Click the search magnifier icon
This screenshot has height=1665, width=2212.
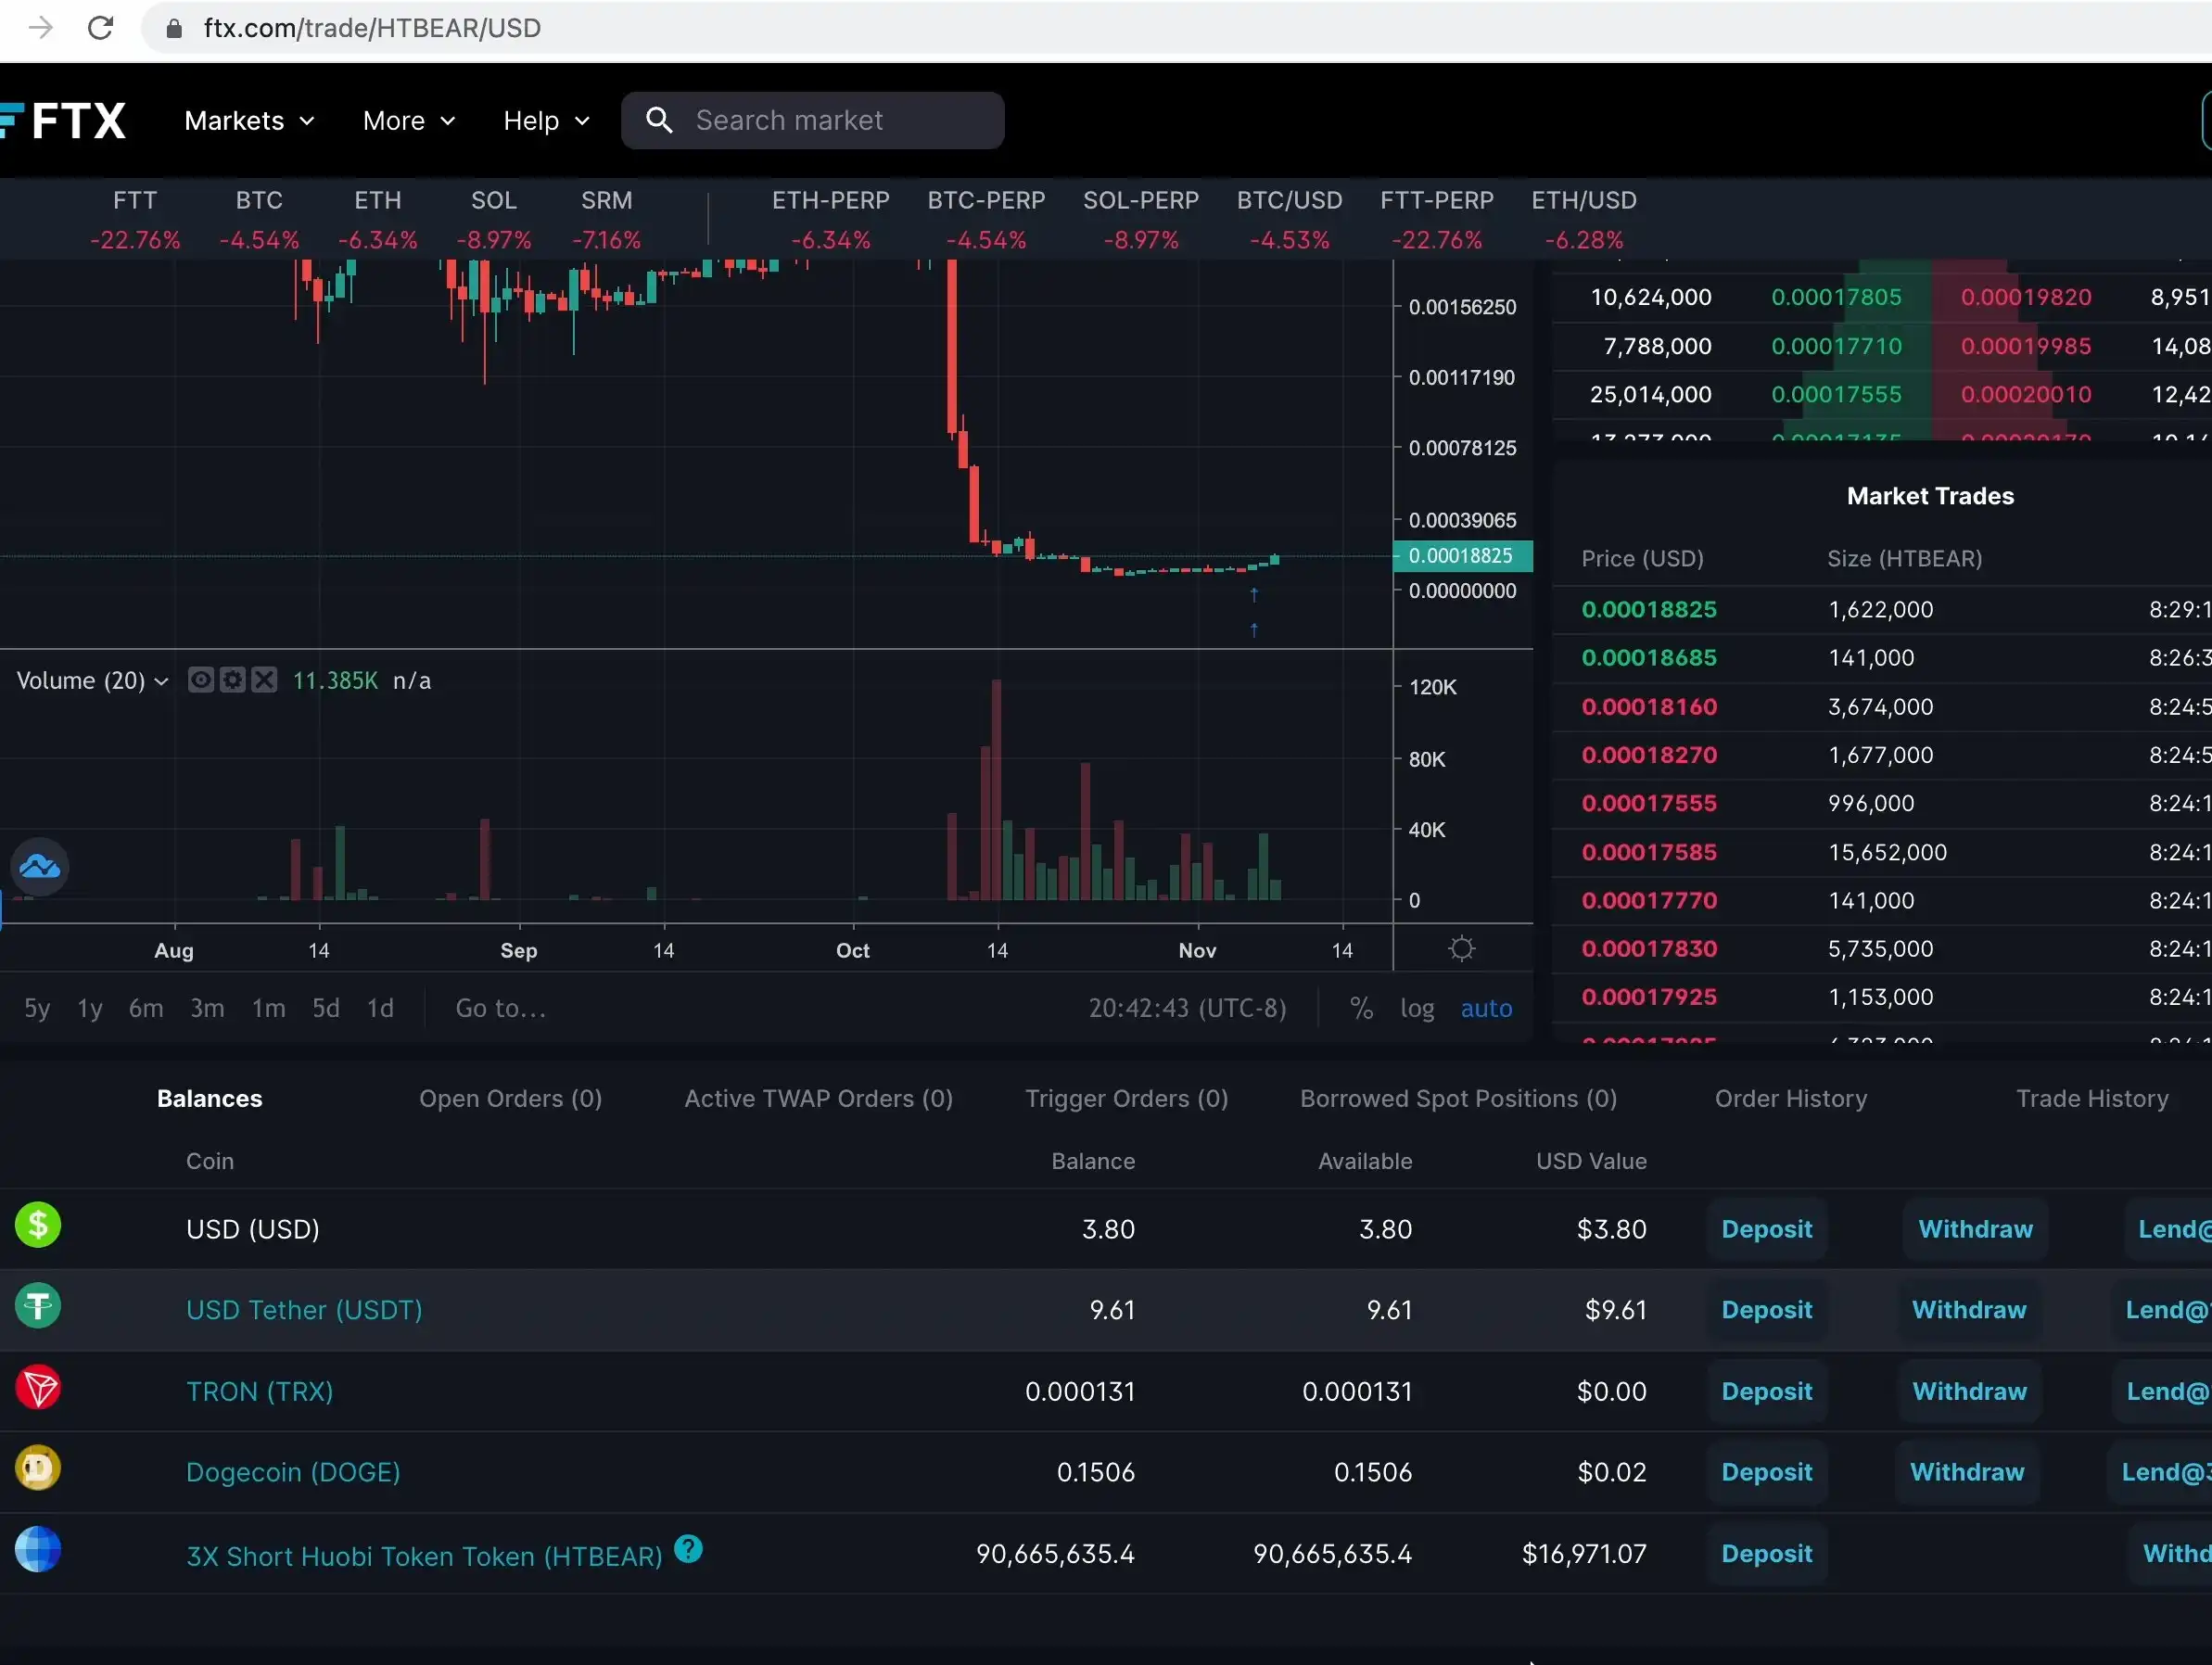(x=659, y=120)
